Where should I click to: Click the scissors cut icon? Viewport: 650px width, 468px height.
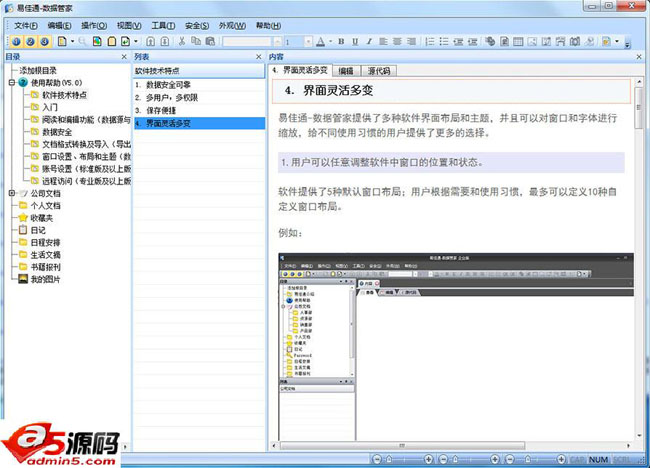click(x=182, y=41)
